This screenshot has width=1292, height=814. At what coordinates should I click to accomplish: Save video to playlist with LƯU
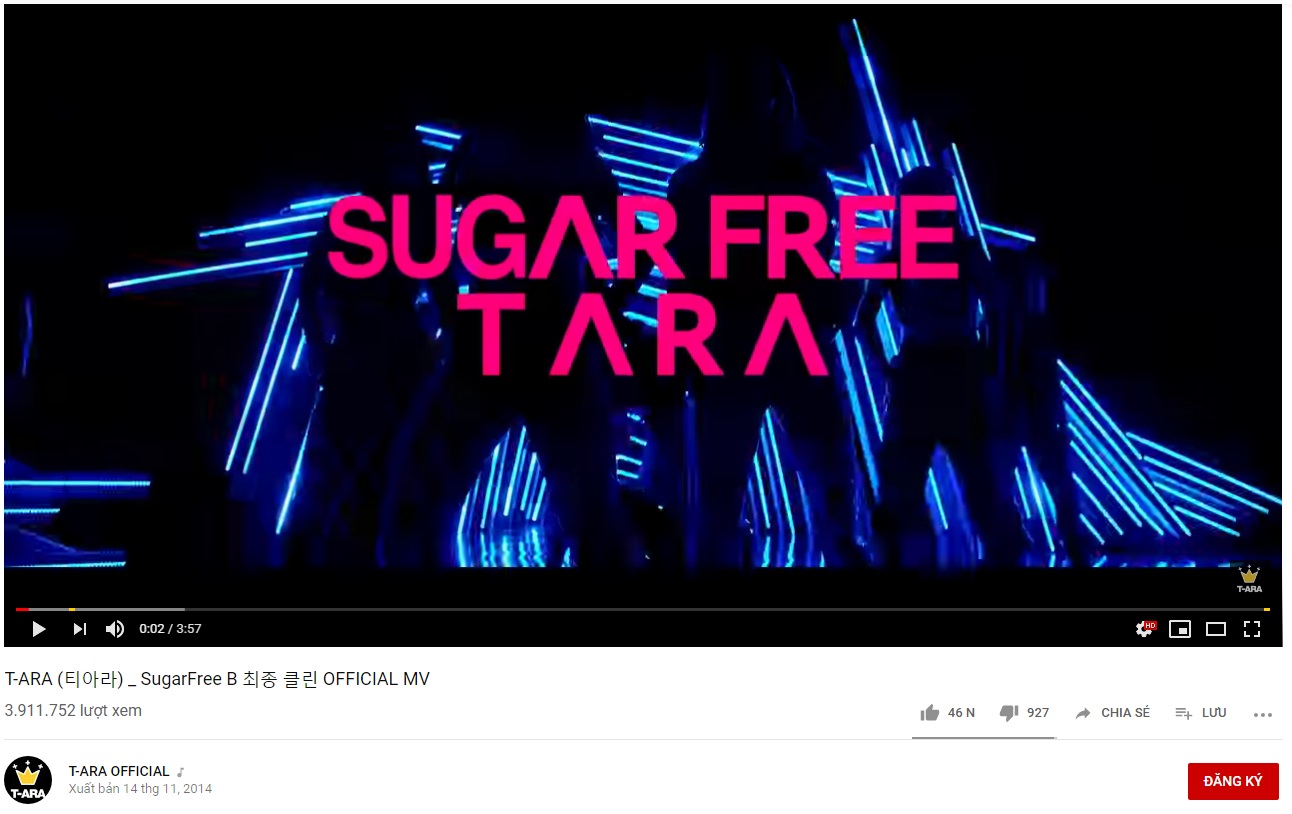coord(1201,713)
